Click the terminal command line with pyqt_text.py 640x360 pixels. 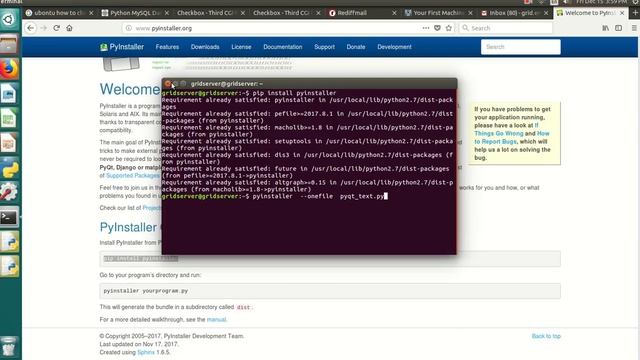pos(275,196)
